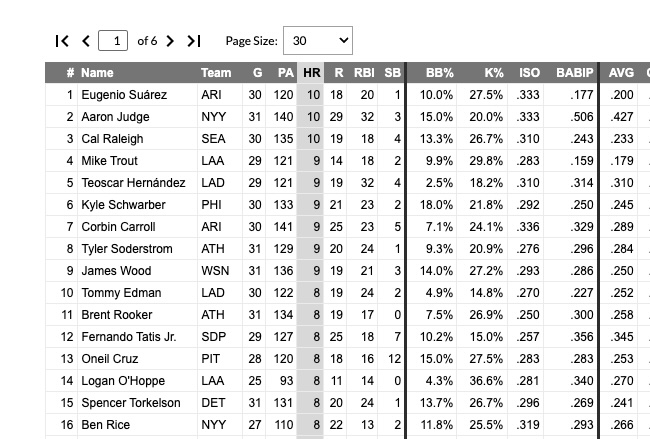Open the NYY team link for Judge
This screenshot has height=439, width=650.
click(x=214, y=117)
